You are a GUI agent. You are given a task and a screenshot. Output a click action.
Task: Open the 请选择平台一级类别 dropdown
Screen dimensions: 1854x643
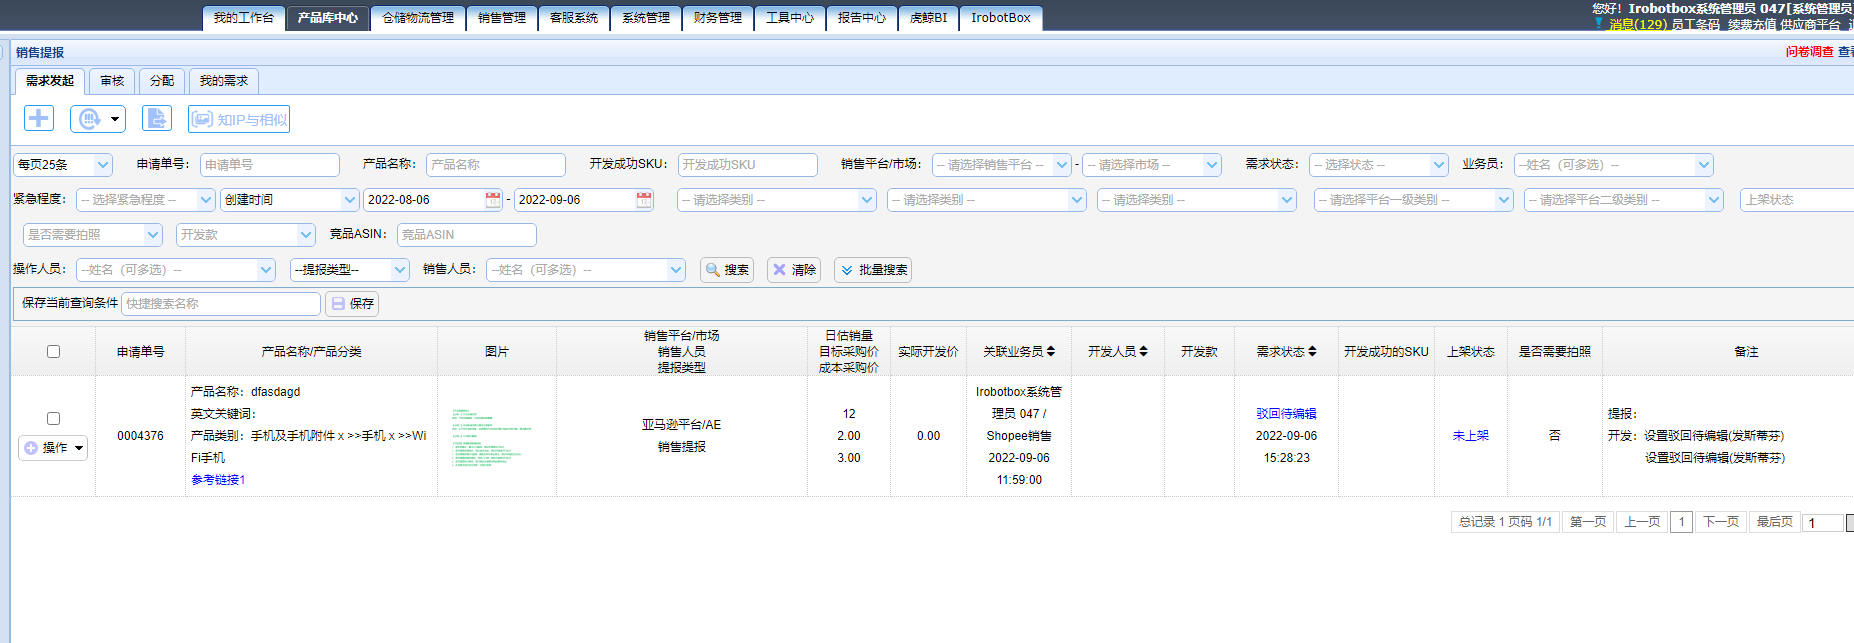click(x=1414, y=200)
